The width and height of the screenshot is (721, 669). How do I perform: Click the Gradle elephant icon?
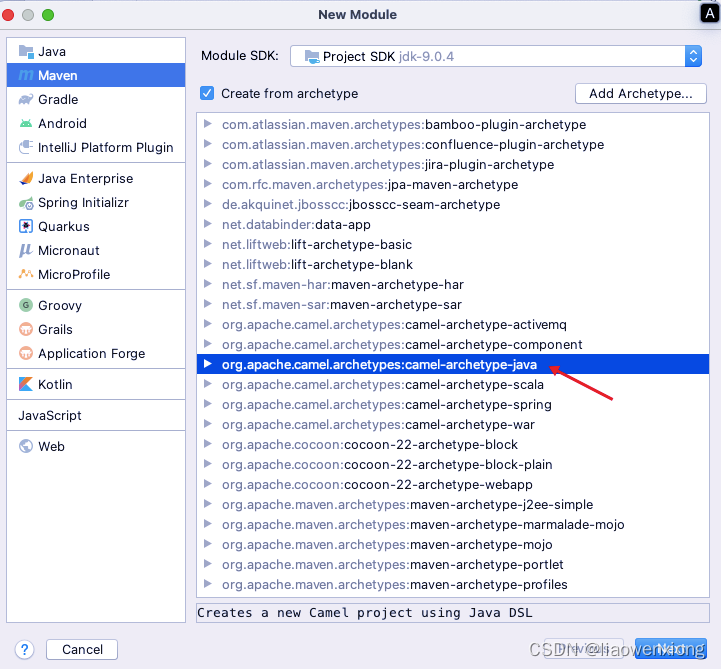coord(26,99)
